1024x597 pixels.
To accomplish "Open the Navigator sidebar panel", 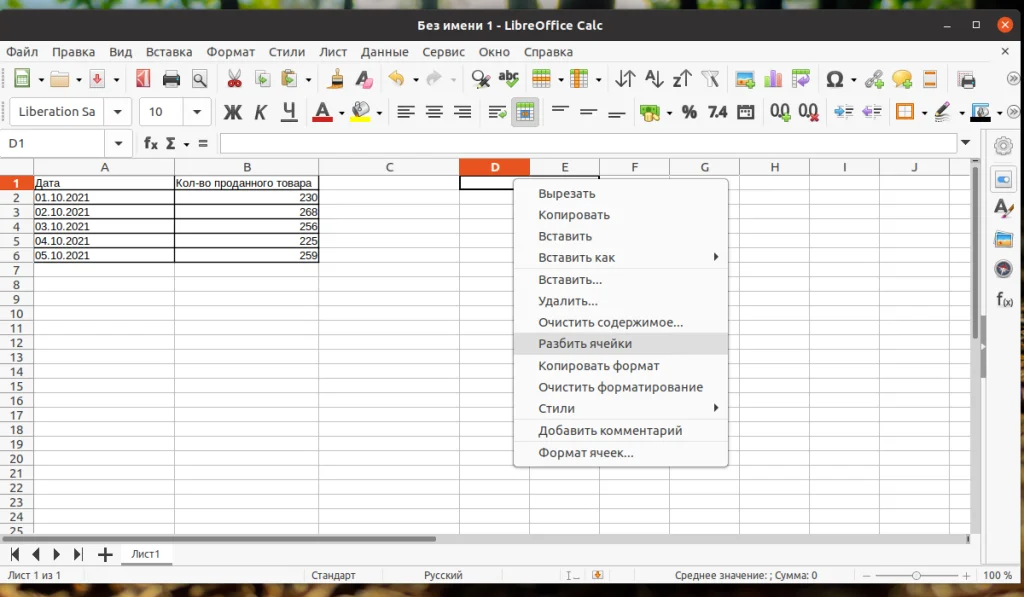I will click(x=1003, y=268).
